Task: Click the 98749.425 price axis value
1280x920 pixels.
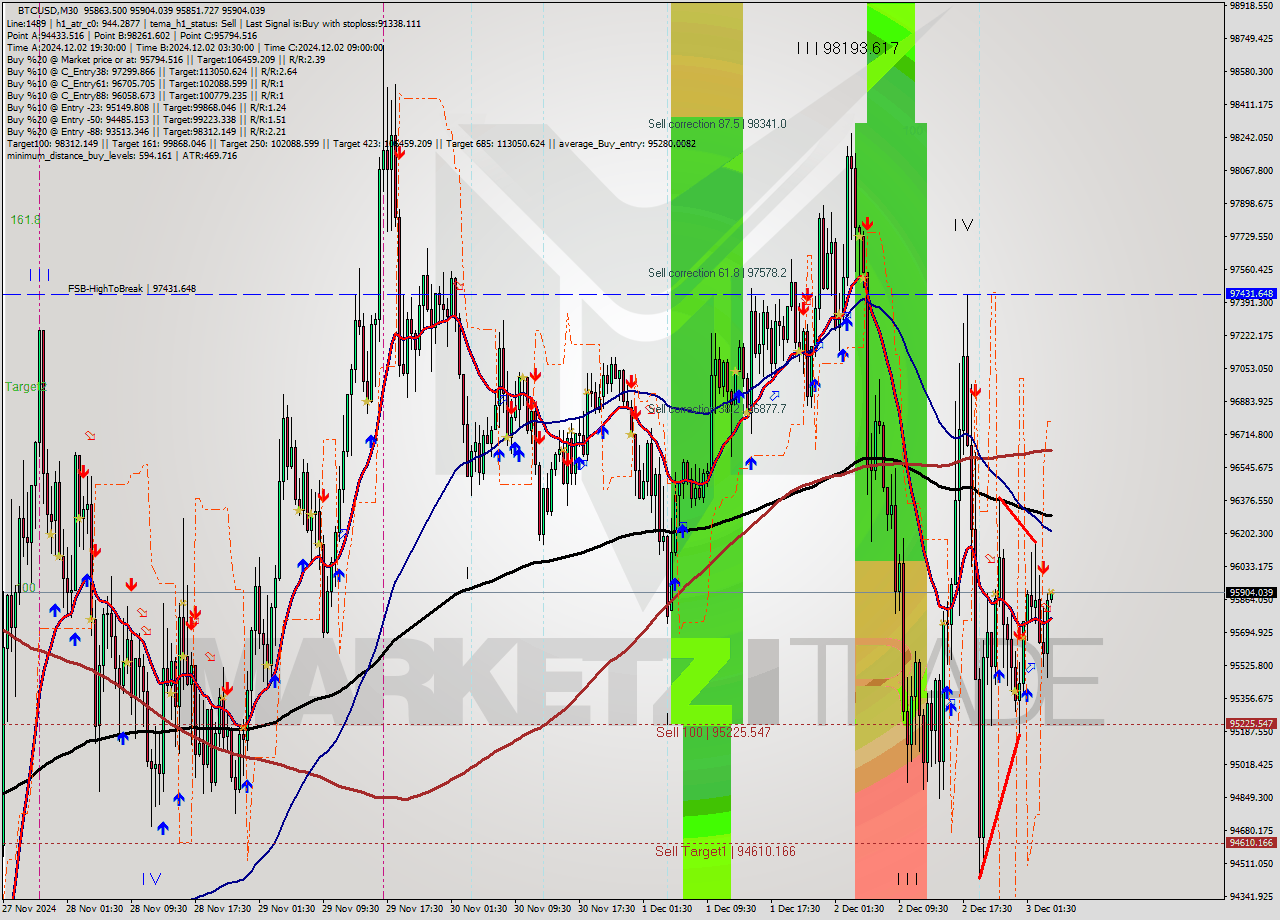Action: pyautogui.click(x=1251, y=39)
